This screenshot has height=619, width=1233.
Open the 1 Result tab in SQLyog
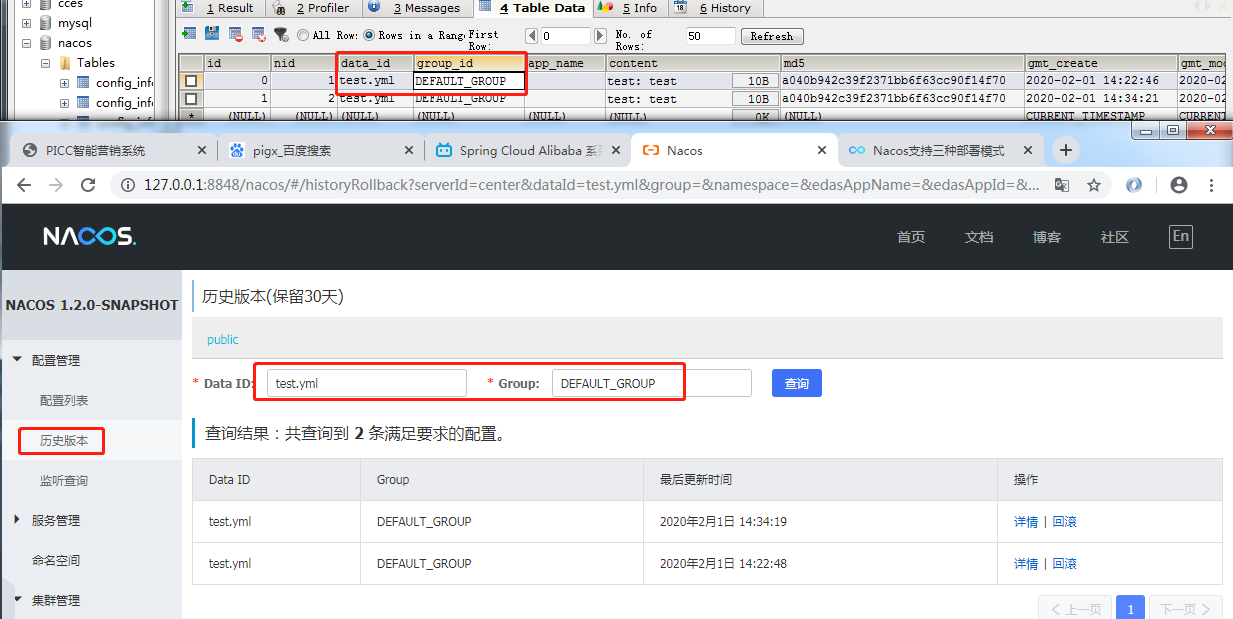220,8
